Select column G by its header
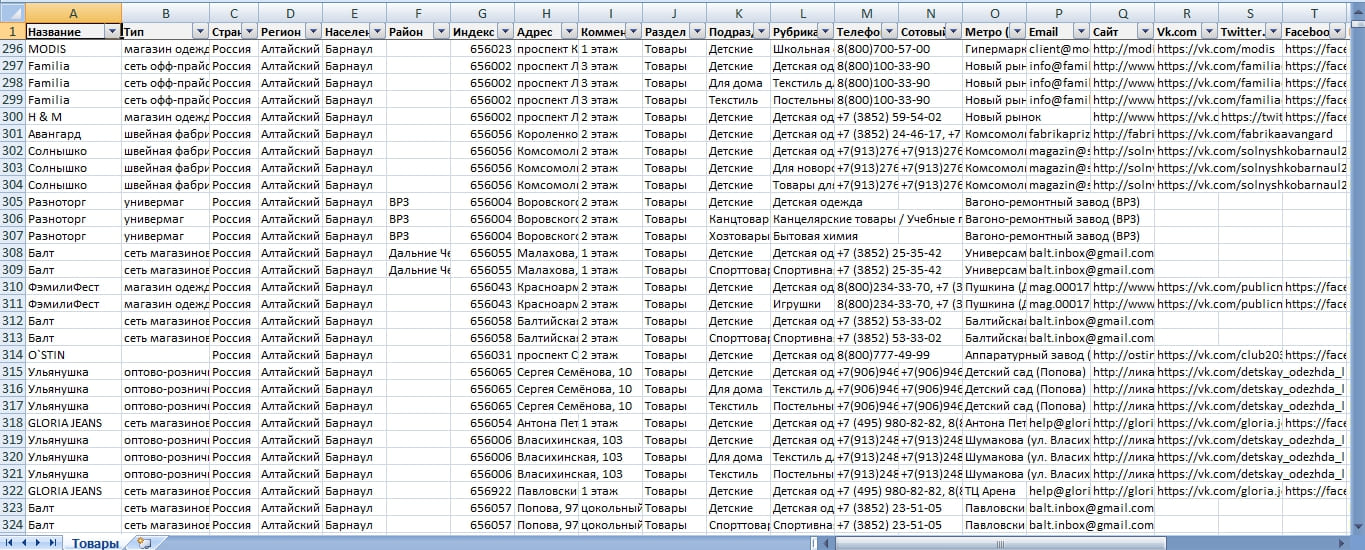This screenshot has width=1365, height=550. (482, 13)
